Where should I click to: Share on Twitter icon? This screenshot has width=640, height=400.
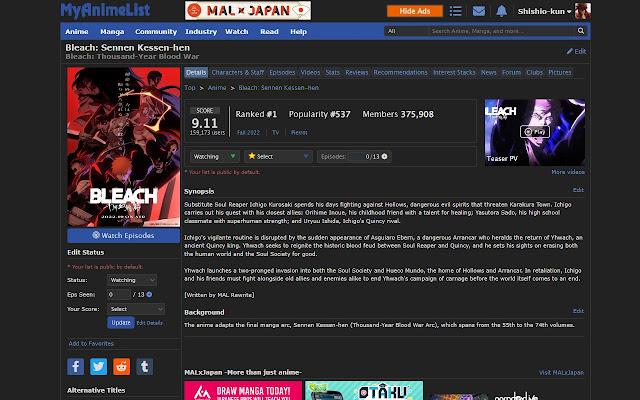coord(98,367)
